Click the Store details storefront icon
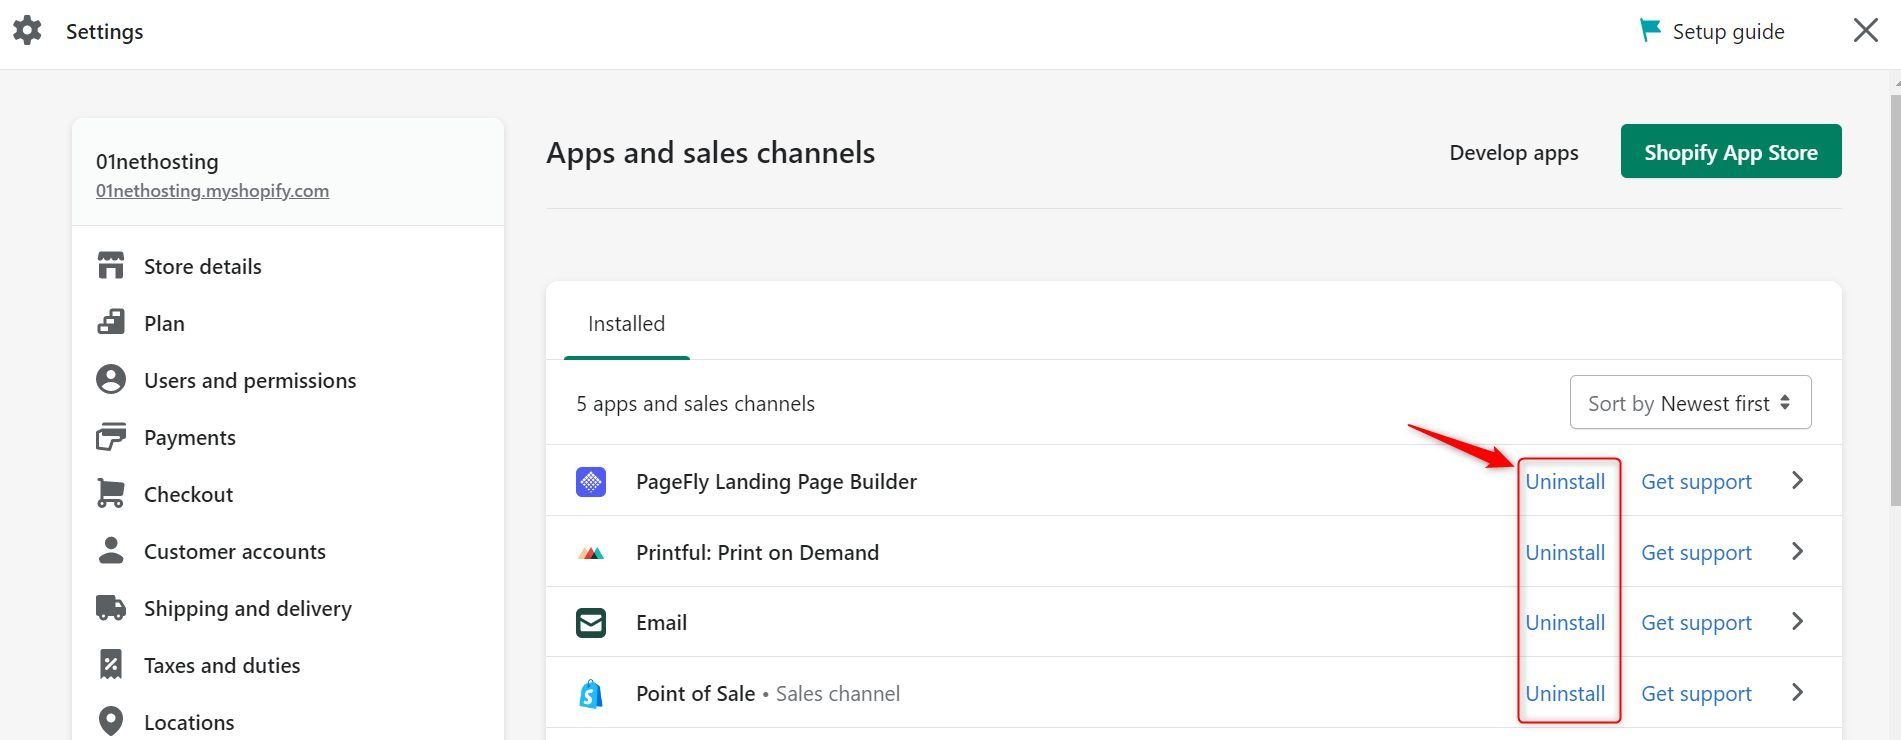Viewport: 1901px width, 740px height. pos(111,266)
